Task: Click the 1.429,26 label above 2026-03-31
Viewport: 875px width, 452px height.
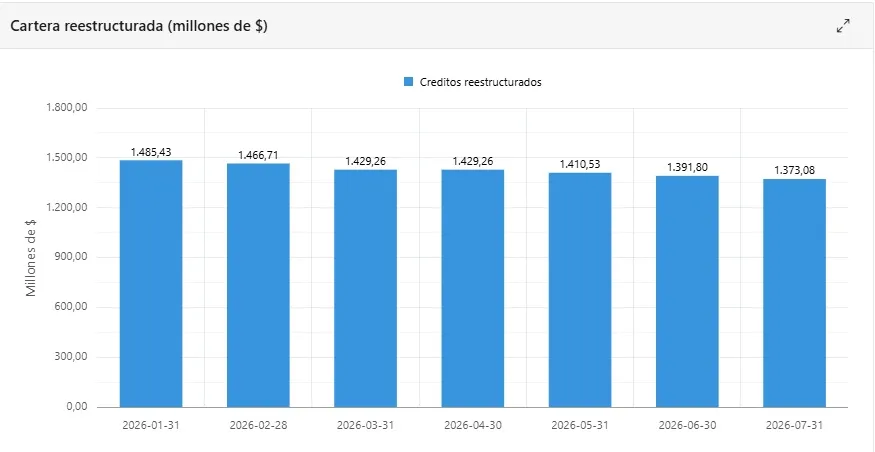Action: click(366, 161)
